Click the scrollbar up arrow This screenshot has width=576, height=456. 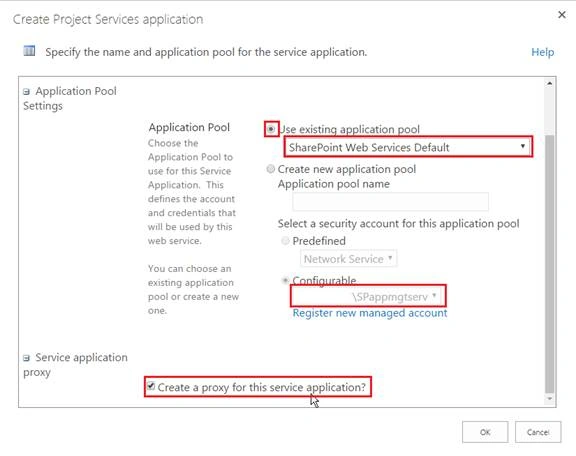pyautogui.click(x=549, y=83)
